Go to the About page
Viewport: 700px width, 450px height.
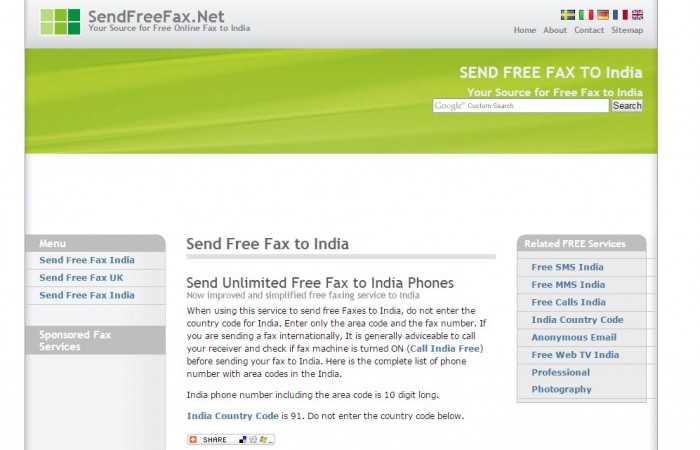tap(555, 30)
